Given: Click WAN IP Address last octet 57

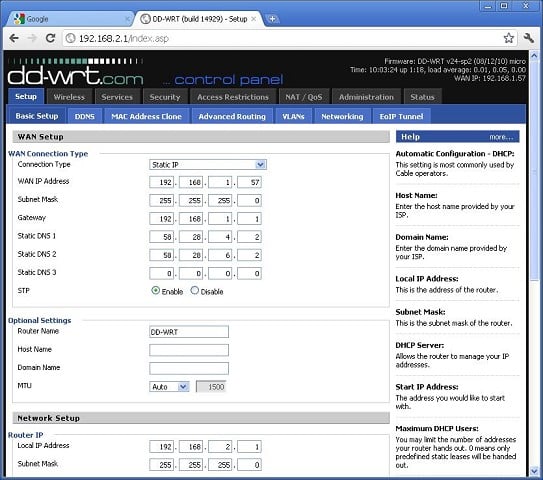Looking at the screenshot, I should [249, 182].
